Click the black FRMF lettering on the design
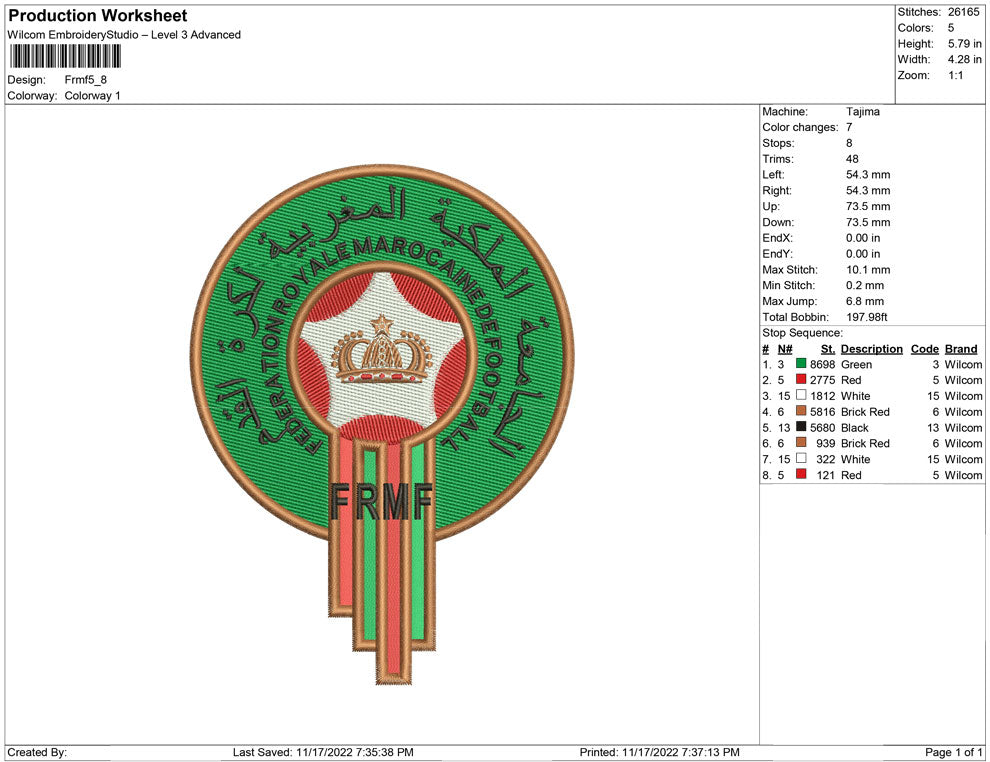990x762 pixels. [x=381, y=502]
